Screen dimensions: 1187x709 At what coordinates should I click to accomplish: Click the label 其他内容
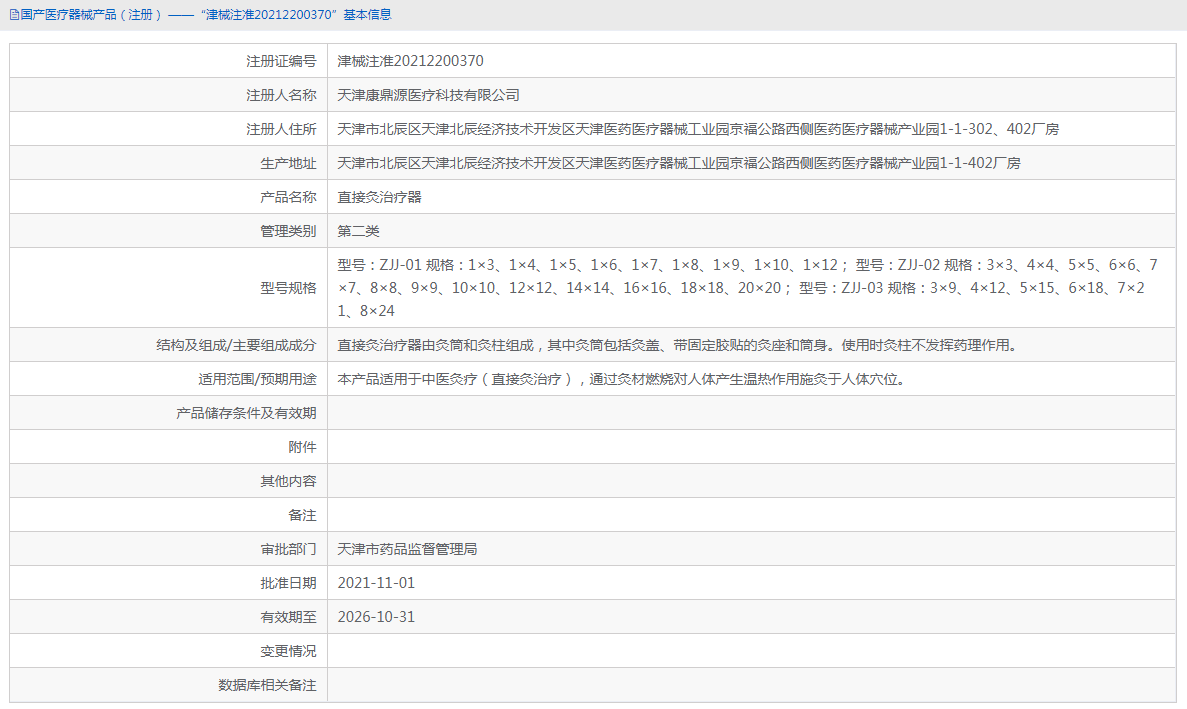coord(288,482)
